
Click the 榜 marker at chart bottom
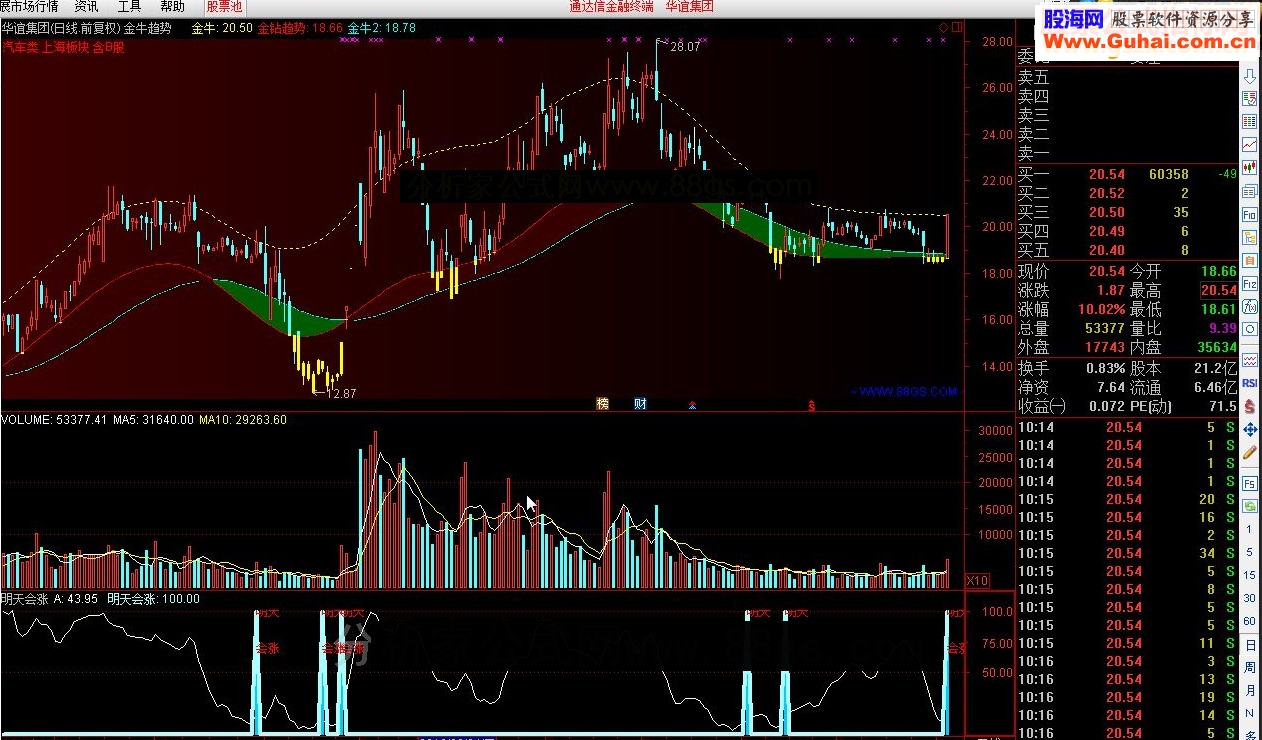click(603, 404)
